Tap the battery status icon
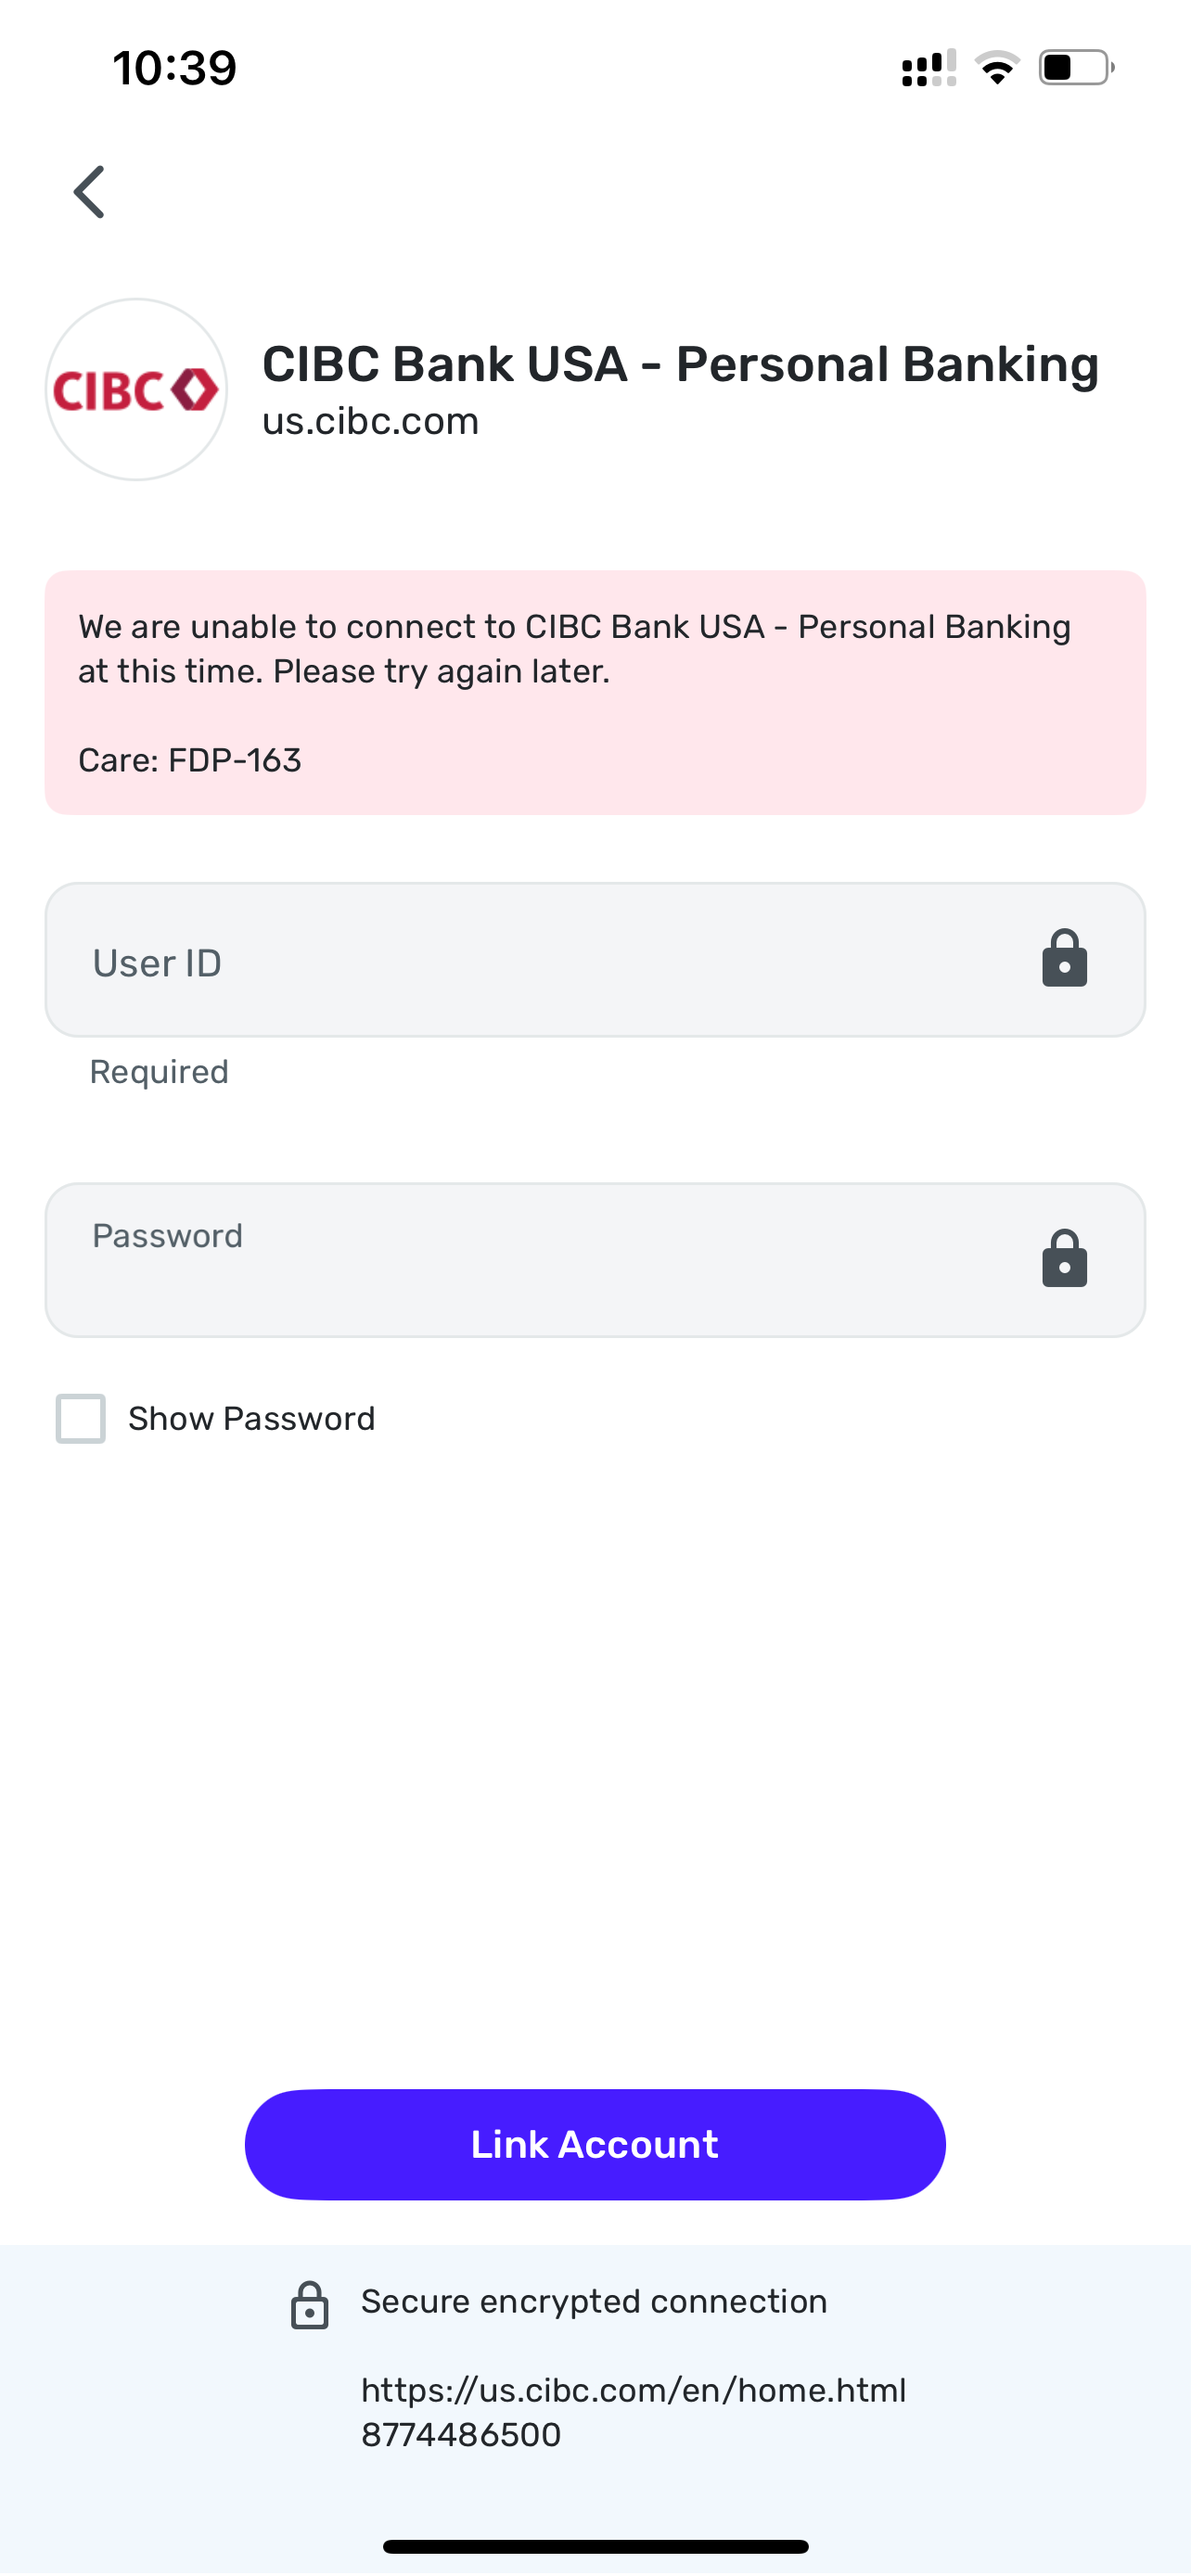The height and width of the screenshot is (2576, 1191). (x=1077, y=68)
